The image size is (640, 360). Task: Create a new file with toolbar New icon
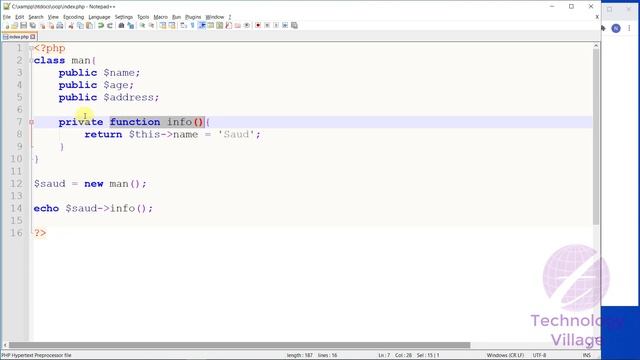pyautogui.click(x=7, y=25)
